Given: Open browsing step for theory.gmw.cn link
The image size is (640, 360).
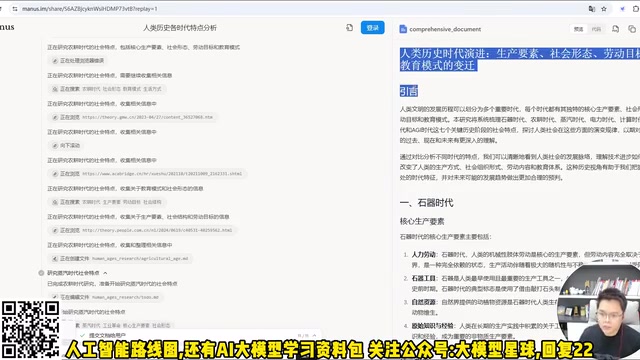Looking at the screenshot, I should tap(133, 117).
